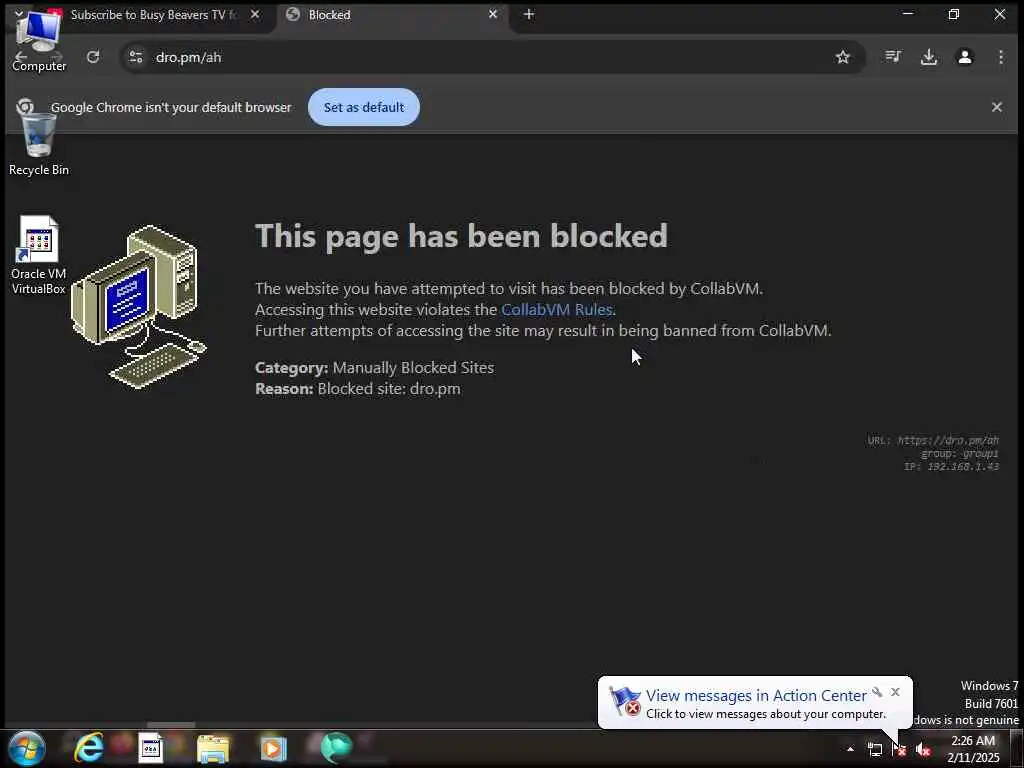Close the Busy Beavers TV tab

(255, 14)
